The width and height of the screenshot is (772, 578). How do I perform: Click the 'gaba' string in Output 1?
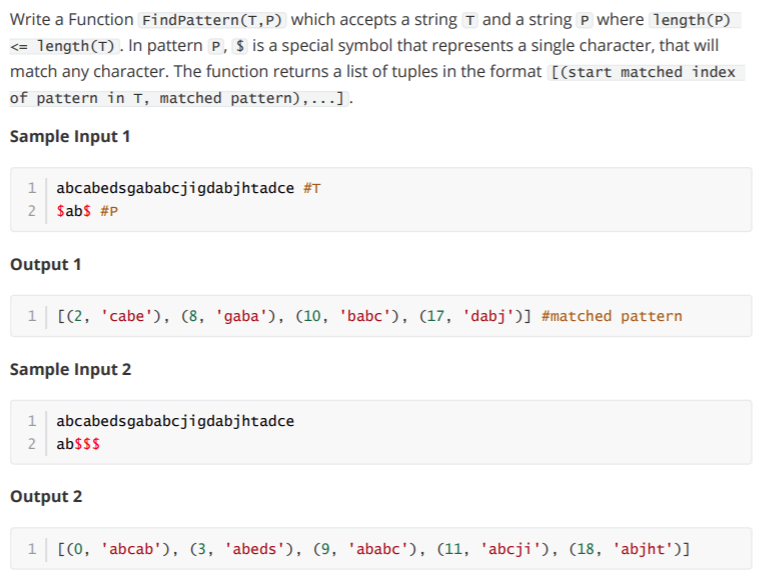point(241,316)
